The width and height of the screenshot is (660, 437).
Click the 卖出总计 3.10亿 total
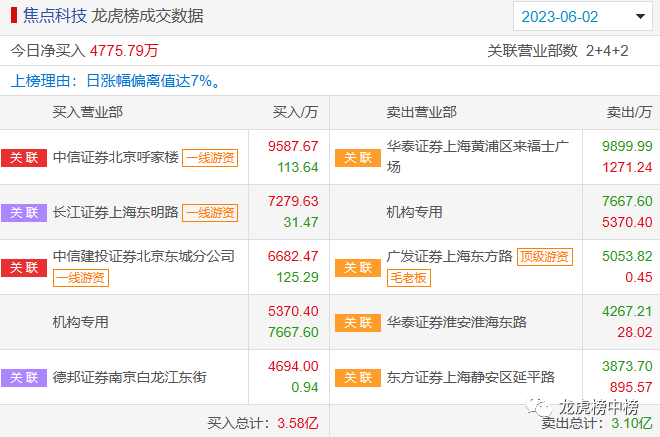click(x=597, y=423)
